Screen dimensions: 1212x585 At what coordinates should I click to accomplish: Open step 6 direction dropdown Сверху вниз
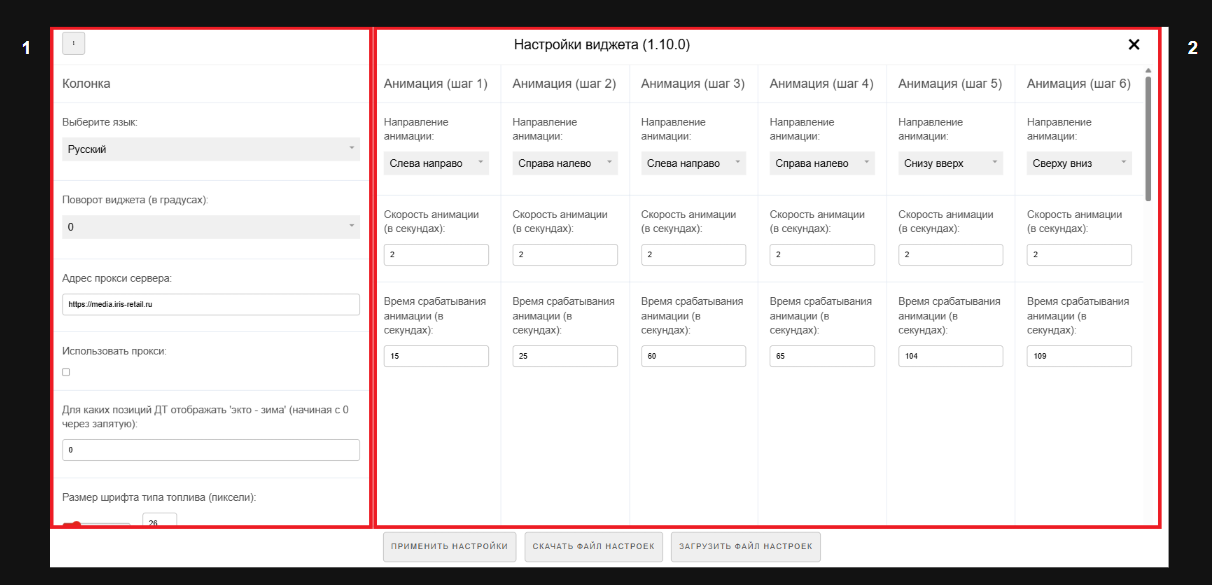click(1078, 163)
